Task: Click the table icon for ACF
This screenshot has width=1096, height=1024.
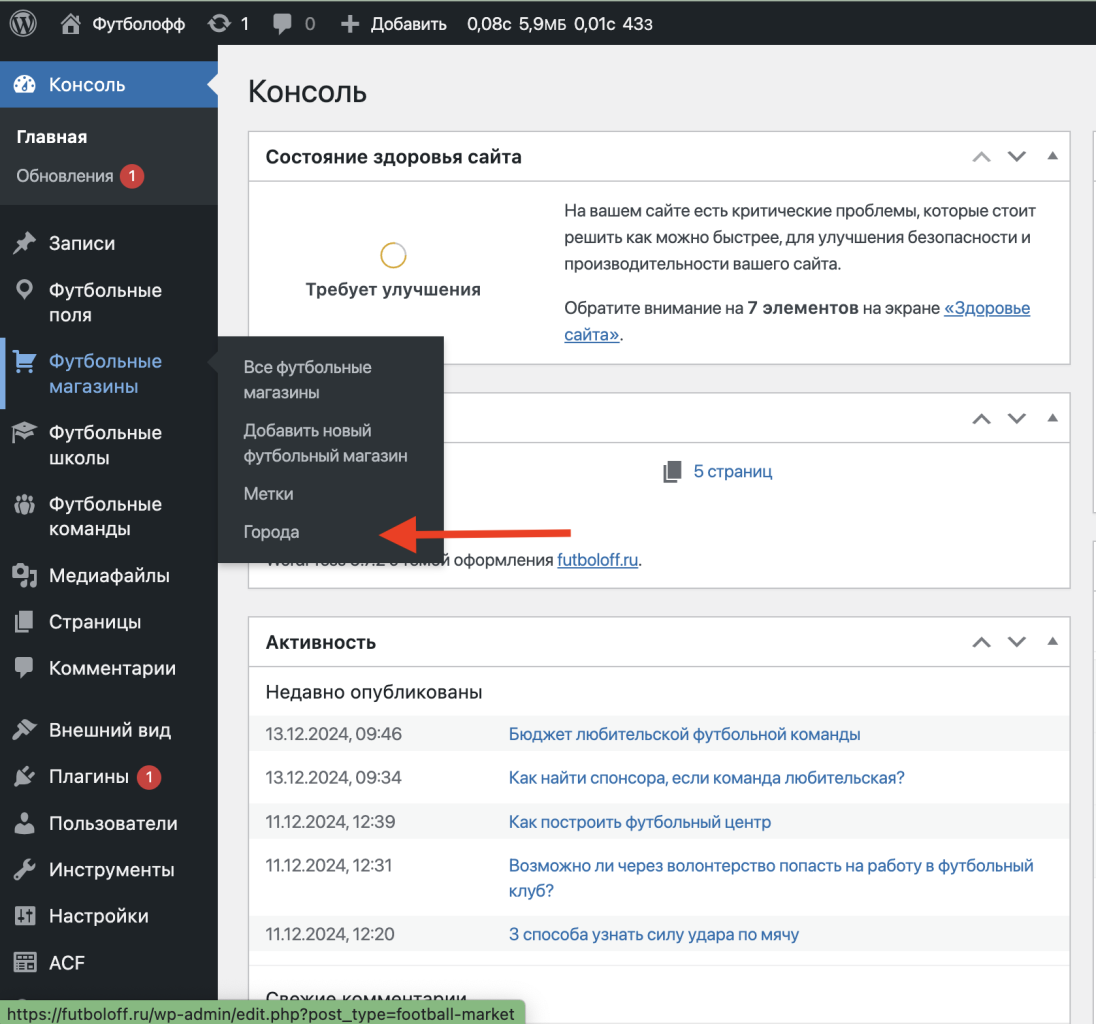Action: pos(24,962)
